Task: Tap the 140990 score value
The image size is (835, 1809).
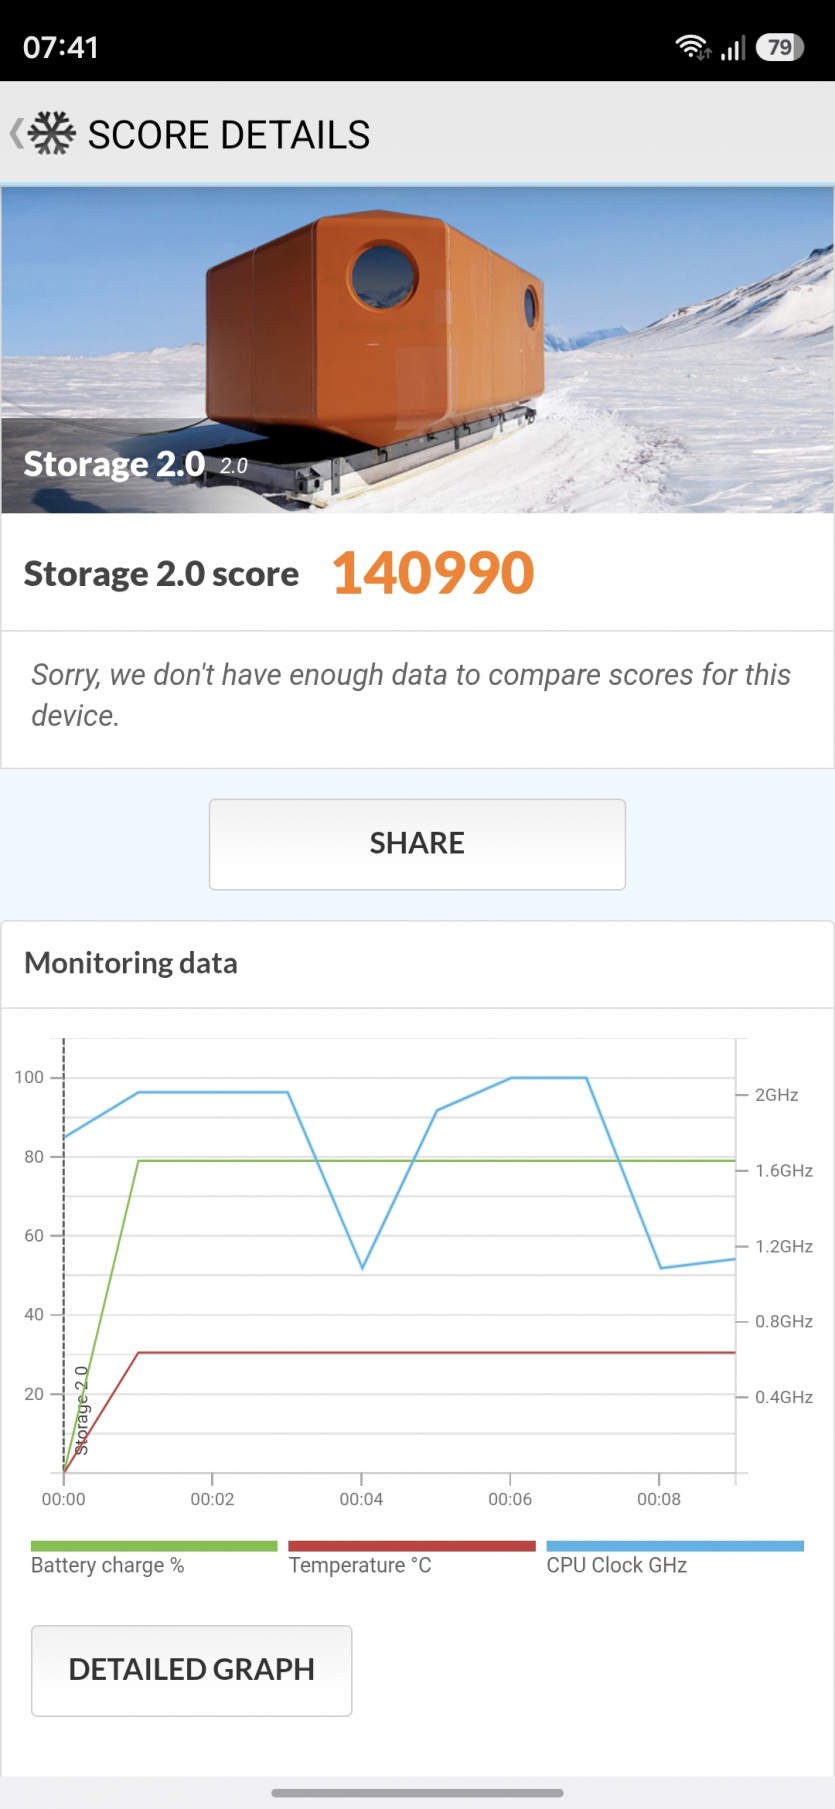Action: coord(433,573)
